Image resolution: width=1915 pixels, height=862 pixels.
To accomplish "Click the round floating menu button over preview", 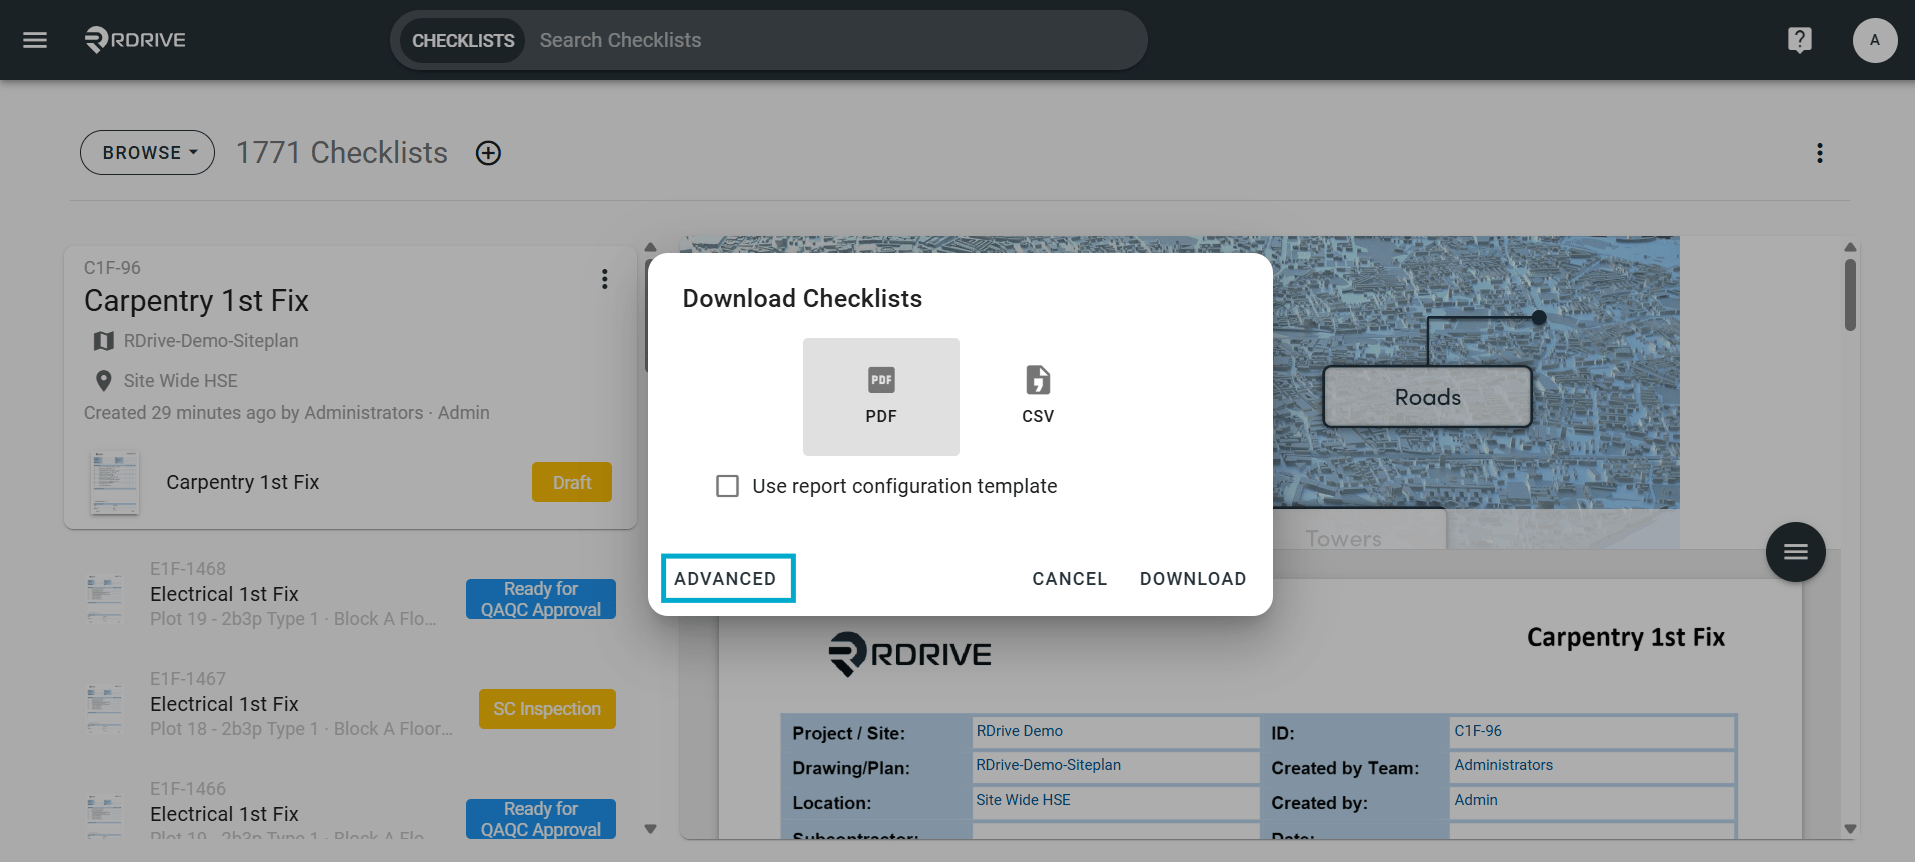I will [1795, 552].
